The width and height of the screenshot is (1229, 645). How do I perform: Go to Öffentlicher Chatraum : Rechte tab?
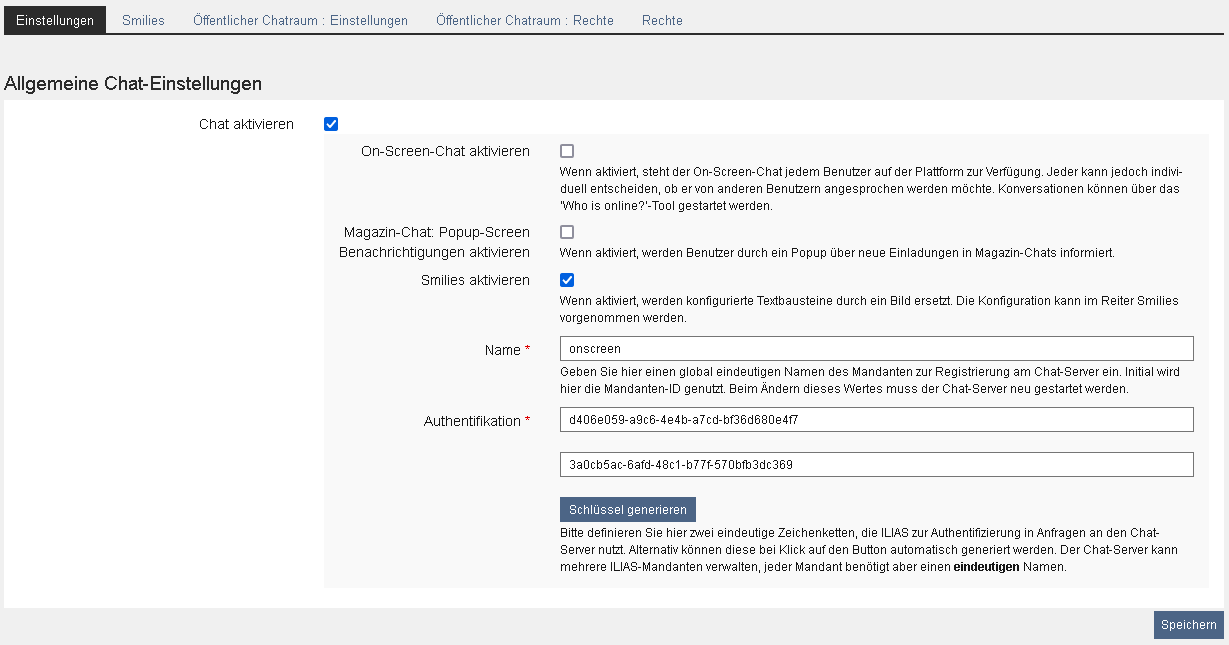pyautogui.click(x=524, y=20)
